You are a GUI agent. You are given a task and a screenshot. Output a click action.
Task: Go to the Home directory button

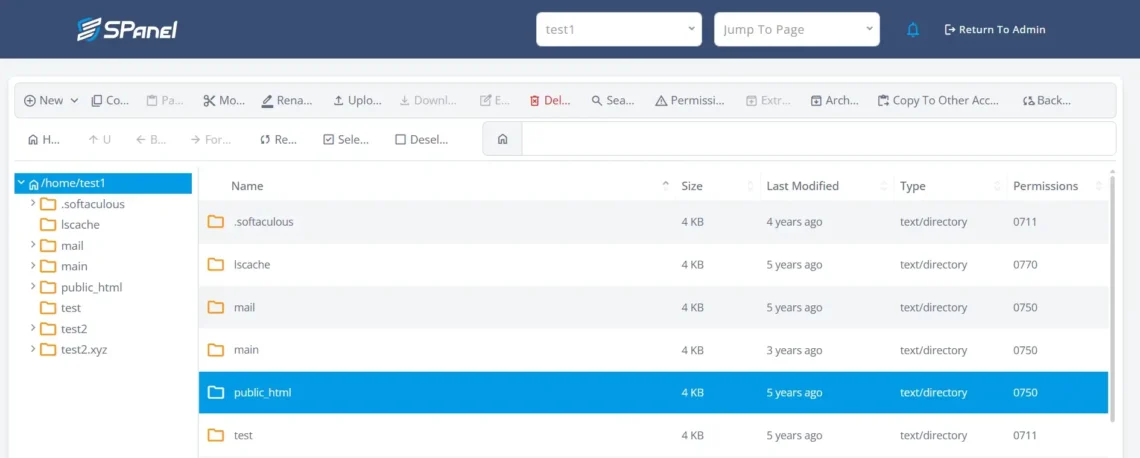(44, 140)
